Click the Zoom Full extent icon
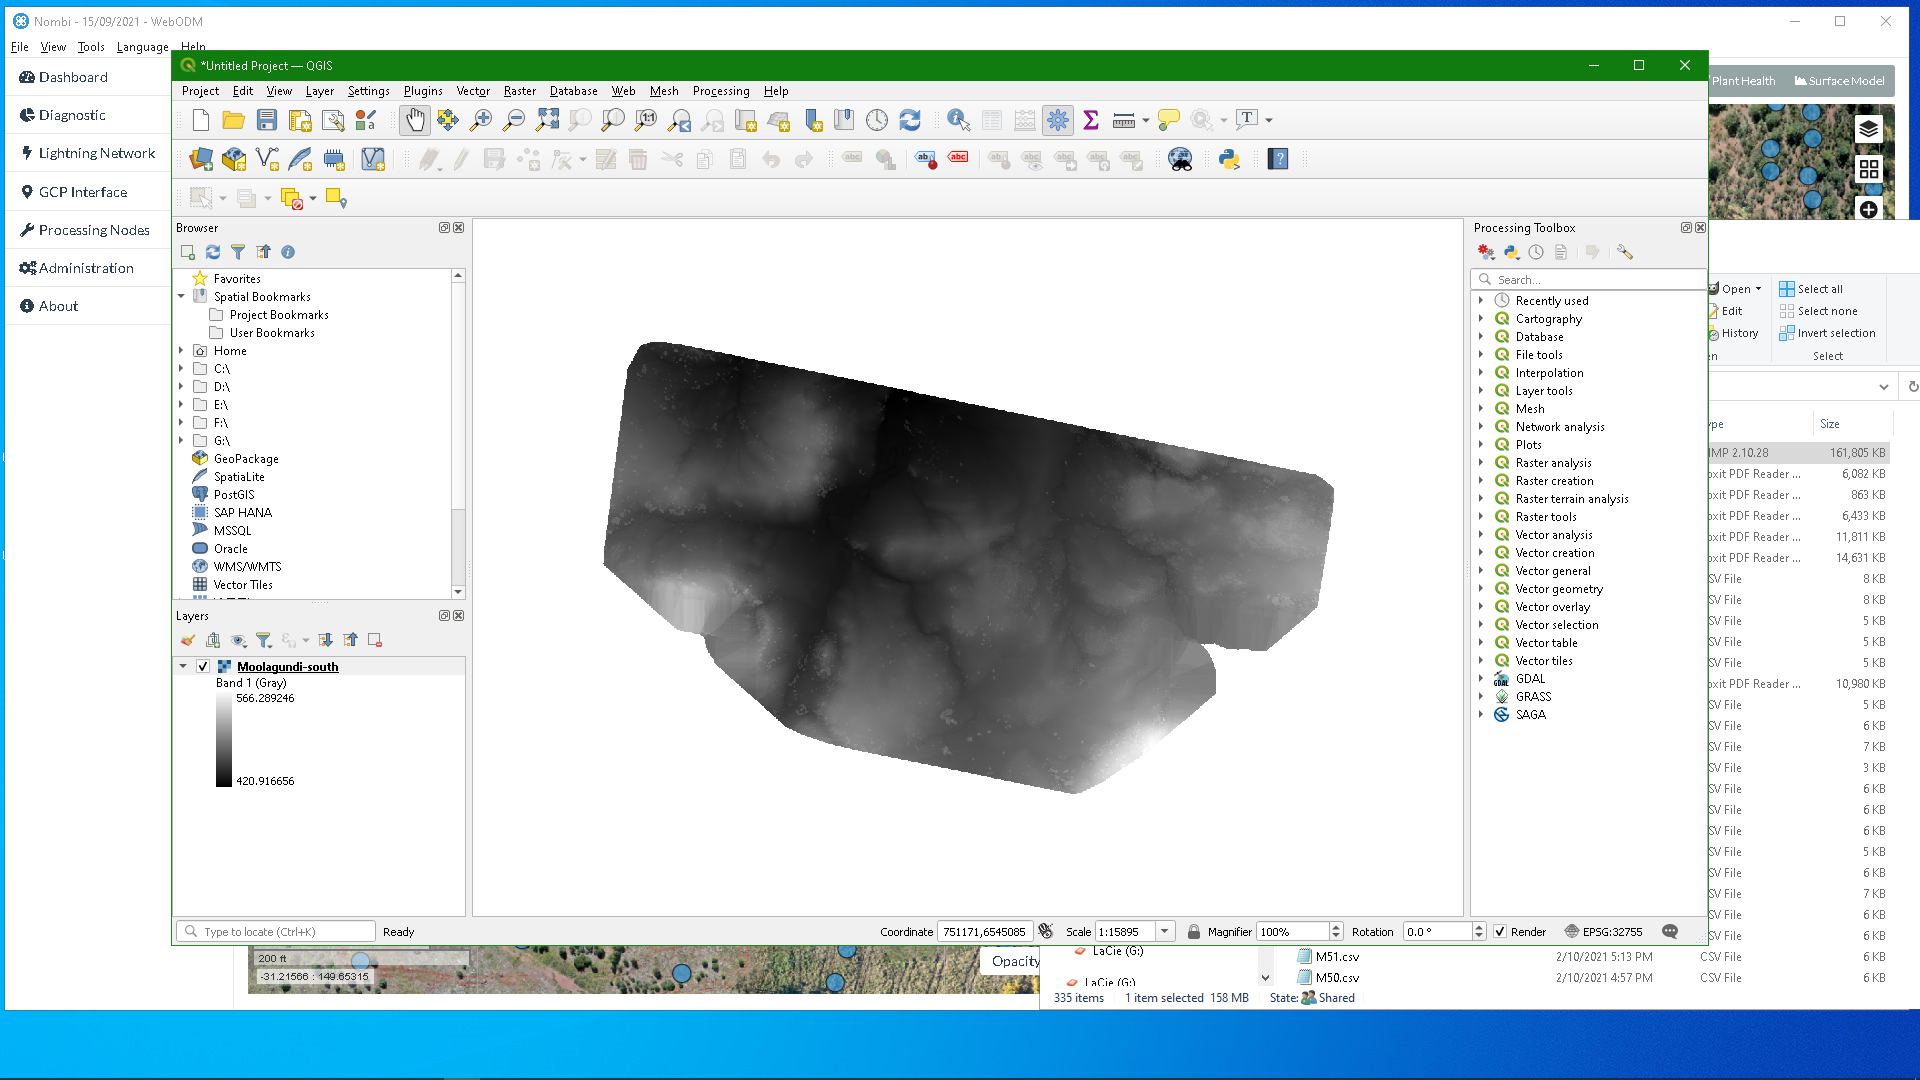1920x1080 pixels. pos(547,120)
